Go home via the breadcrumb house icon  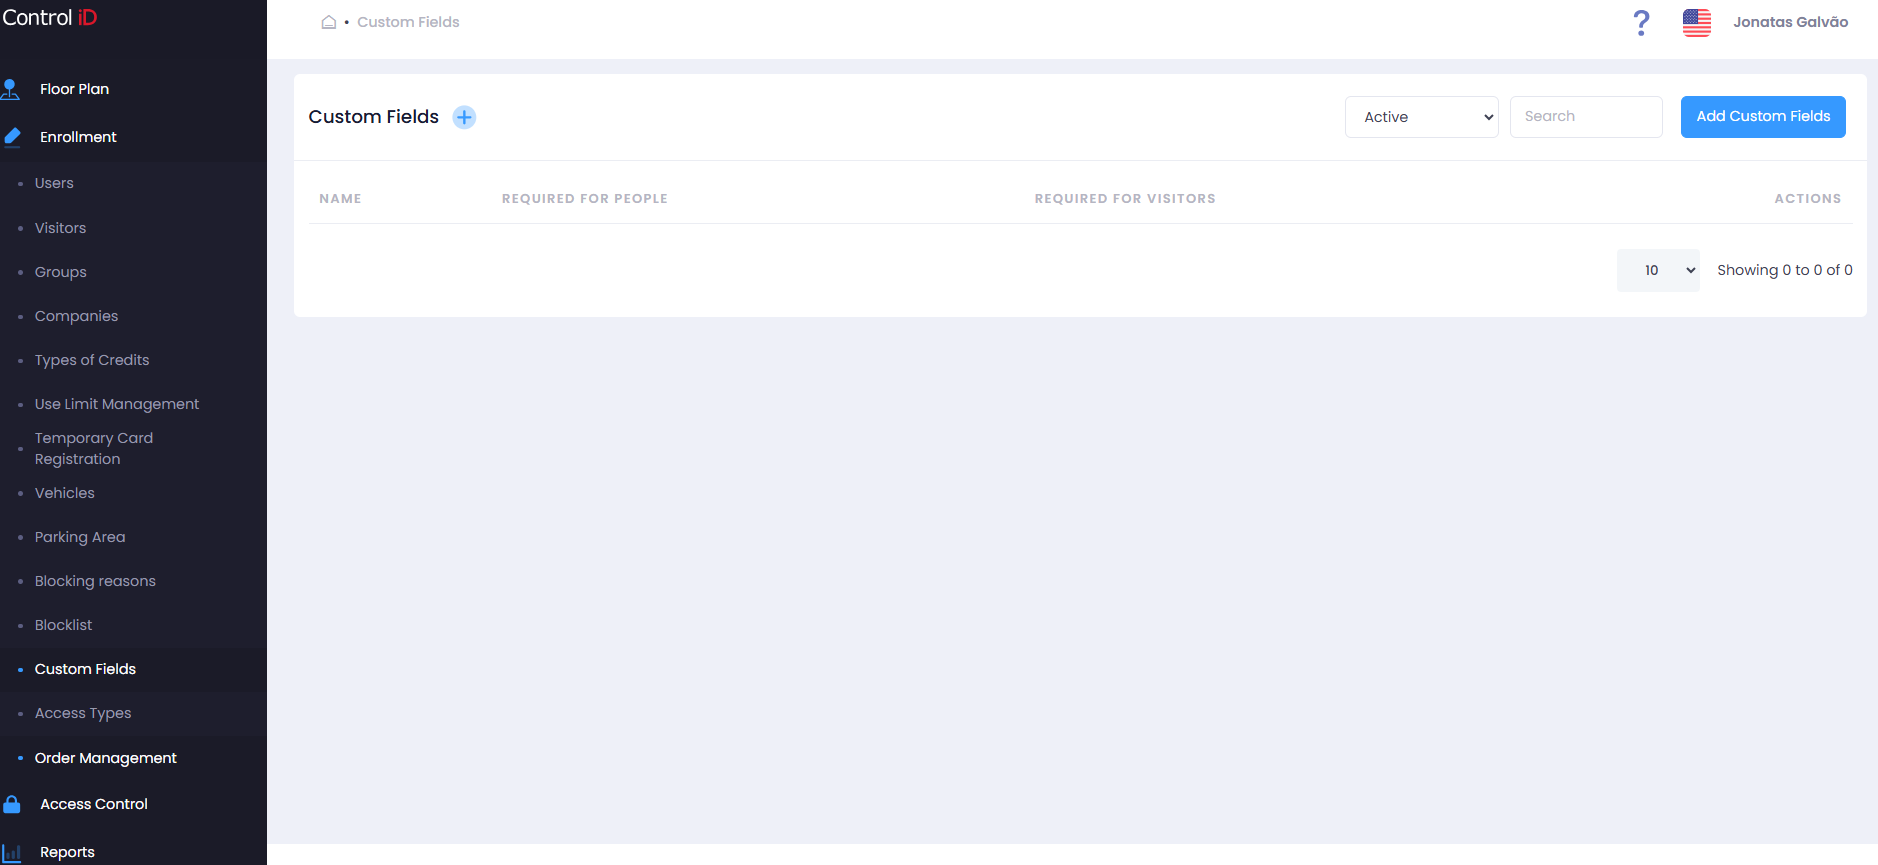coord(328,22)
